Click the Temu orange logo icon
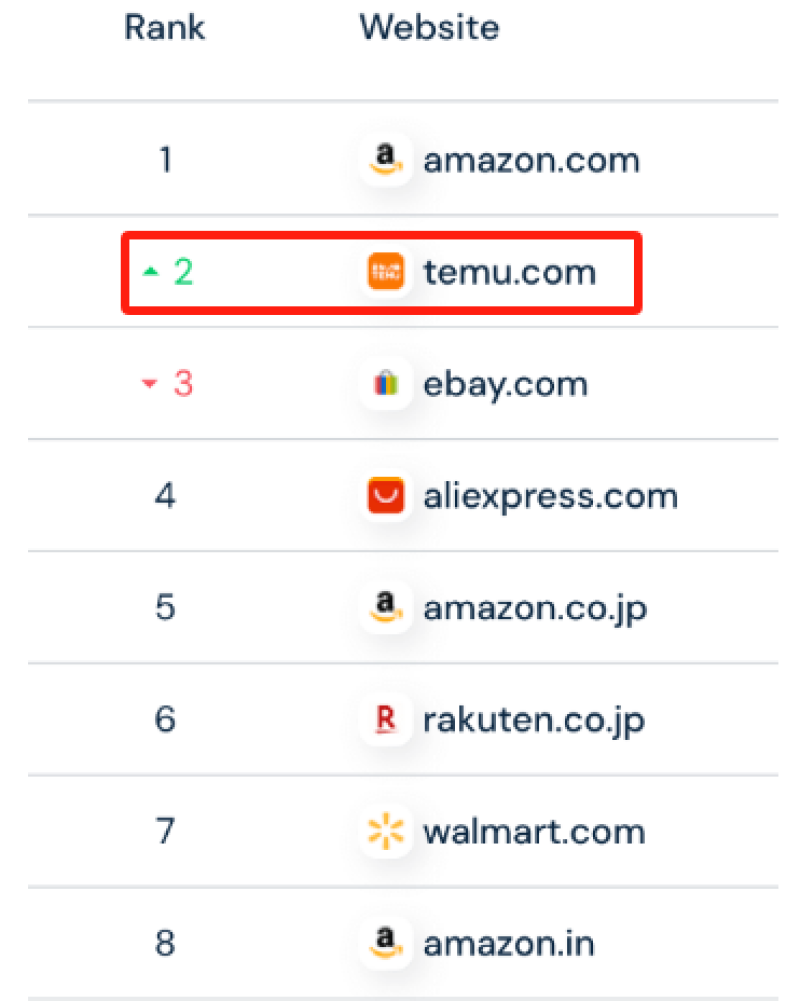 (386, 271)
